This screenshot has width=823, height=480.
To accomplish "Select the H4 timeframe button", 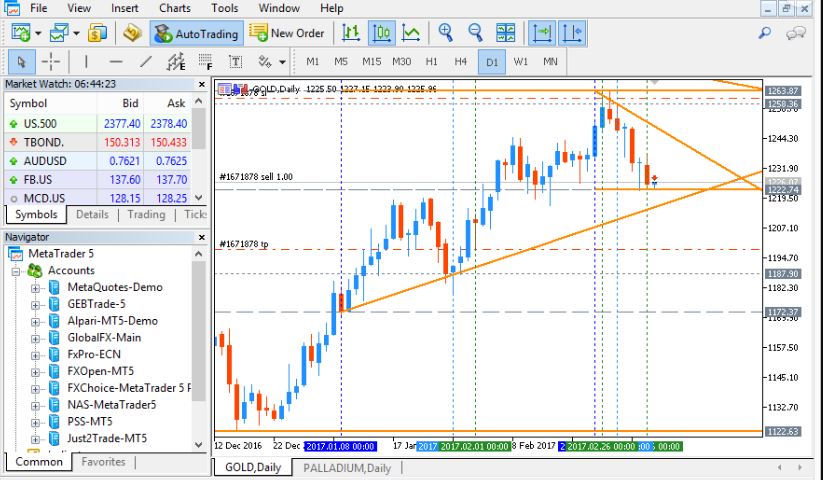I will tap(461, 62).
